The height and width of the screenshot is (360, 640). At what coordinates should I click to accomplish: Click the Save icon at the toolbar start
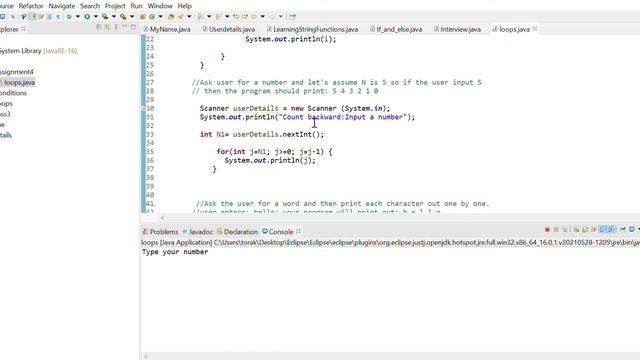click(2, 17)
